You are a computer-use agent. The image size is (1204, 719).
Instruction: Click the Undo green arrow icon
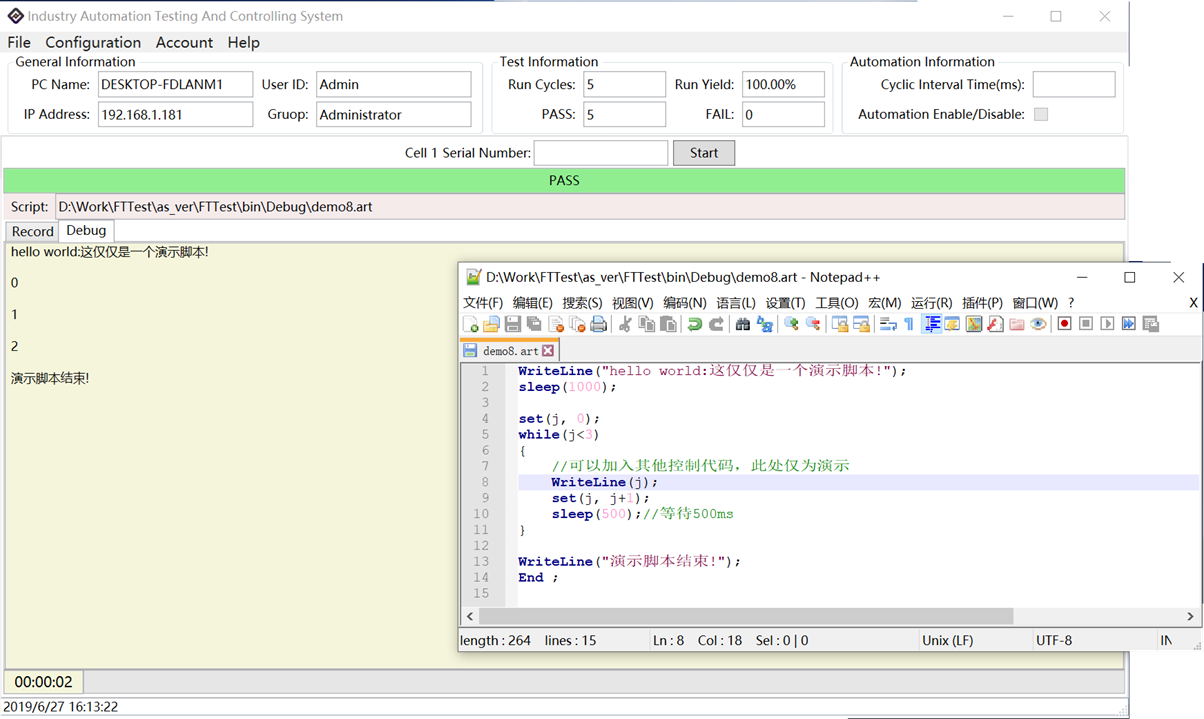click(x=694, y=324)
